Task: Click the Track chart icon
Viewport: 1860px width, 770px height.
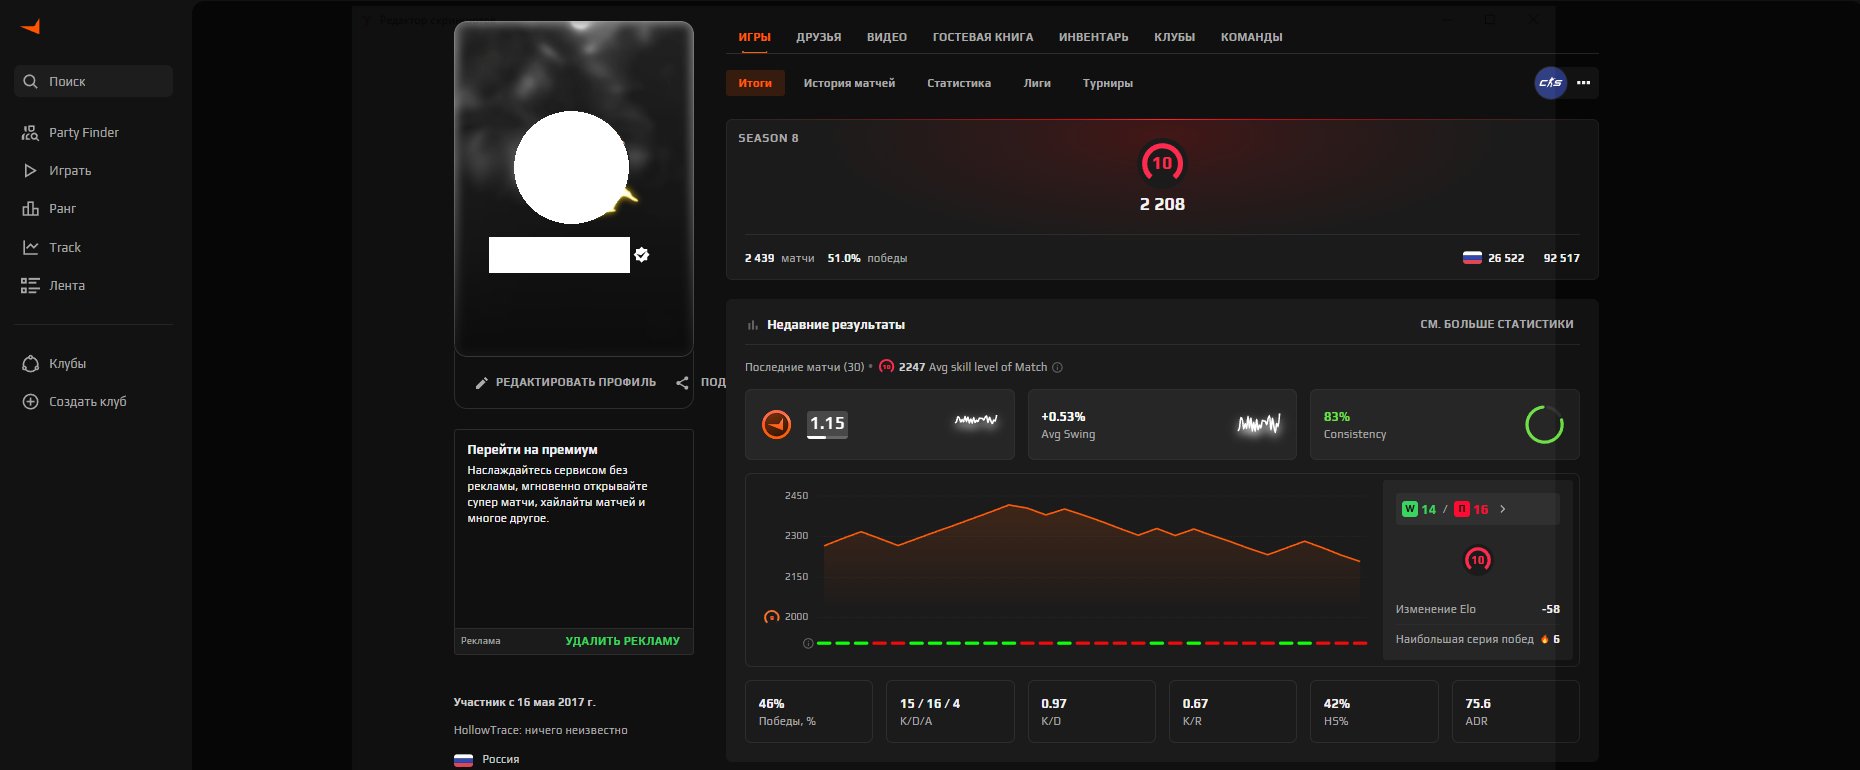Action: [x=30, y=247]
